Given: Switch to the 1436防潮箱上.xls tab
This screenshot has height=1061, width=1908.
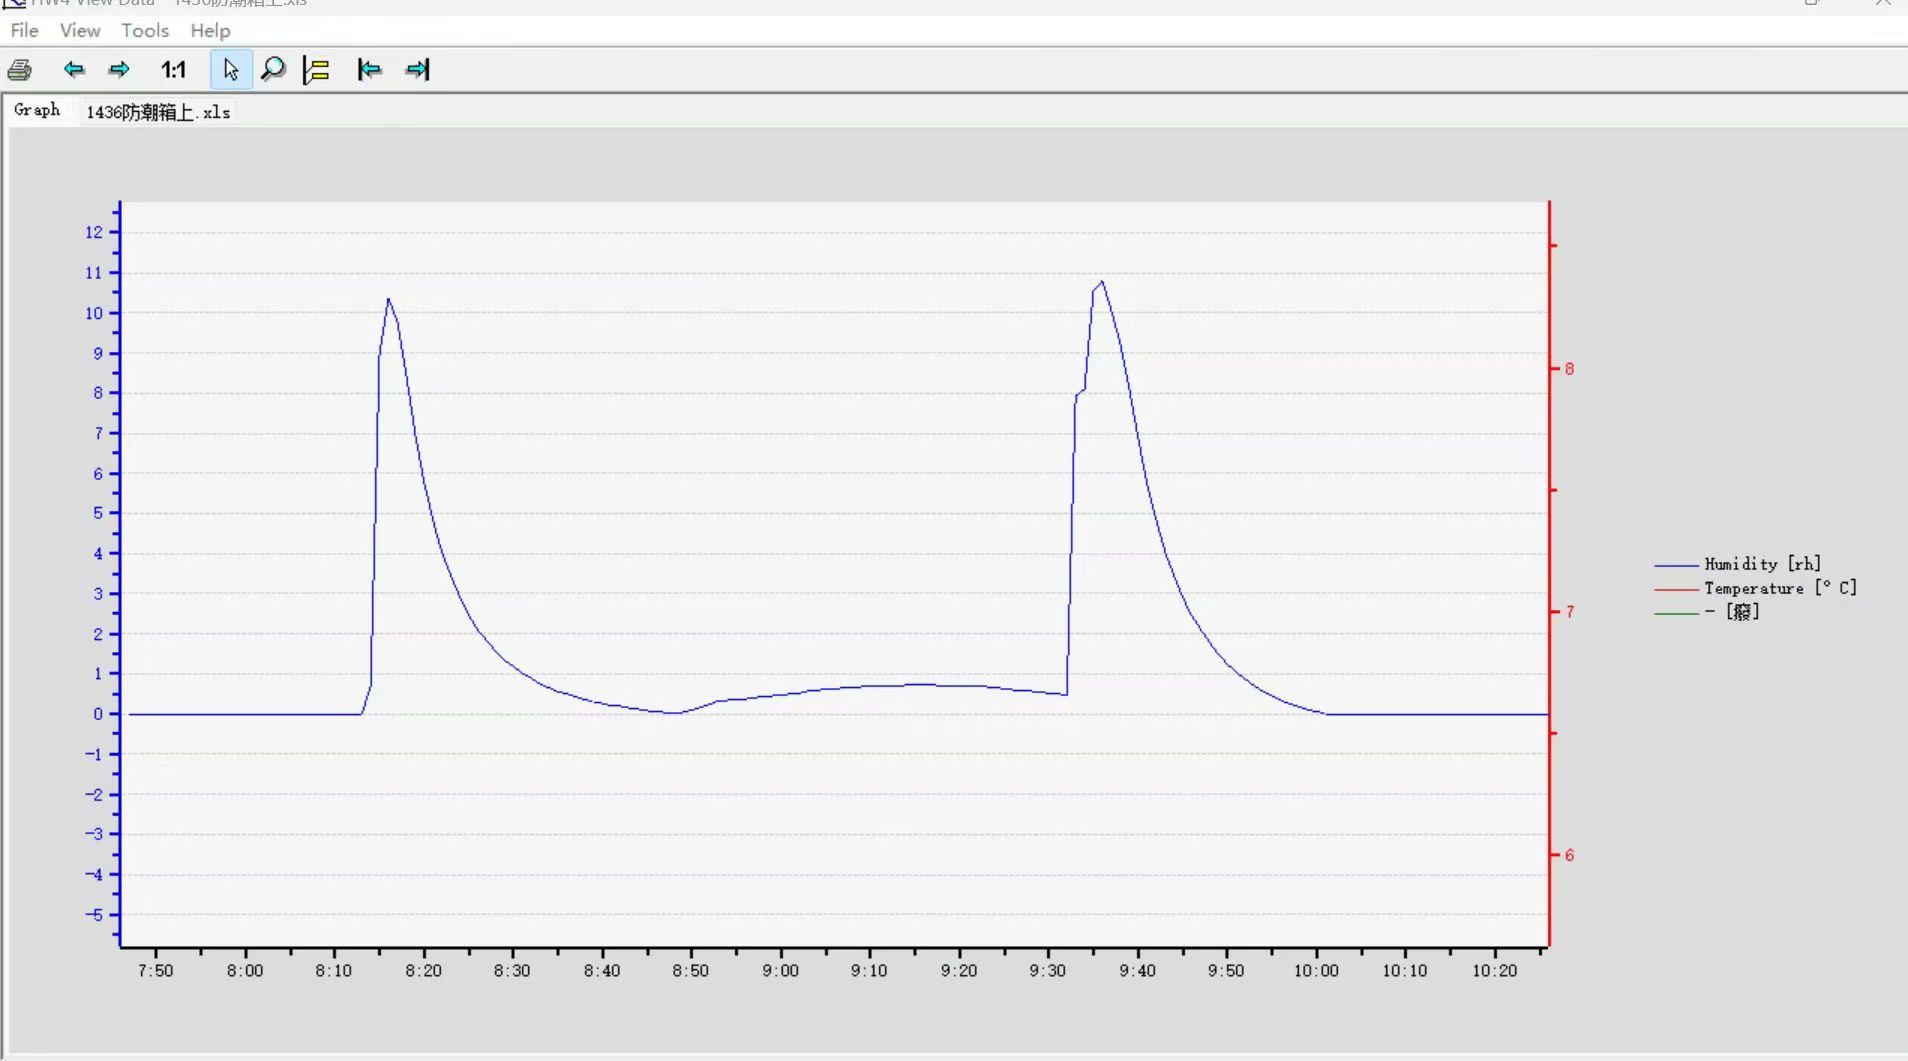Looking at the screenshot, I should pyautogui.click(x=158, y=112).
